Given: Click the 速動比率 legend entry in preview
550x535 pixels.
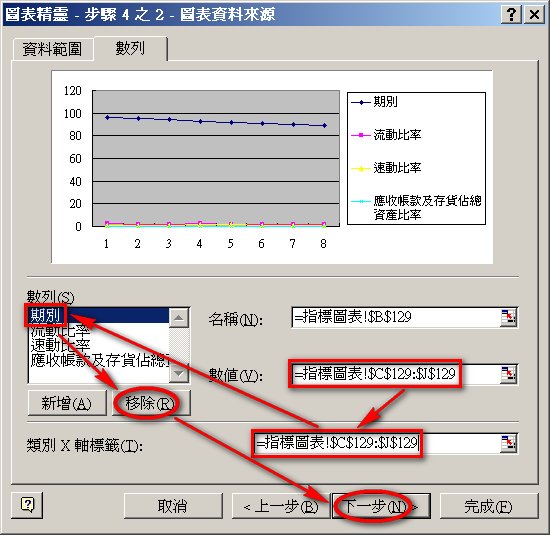Looking at the screenshot, I should point(386,168).
